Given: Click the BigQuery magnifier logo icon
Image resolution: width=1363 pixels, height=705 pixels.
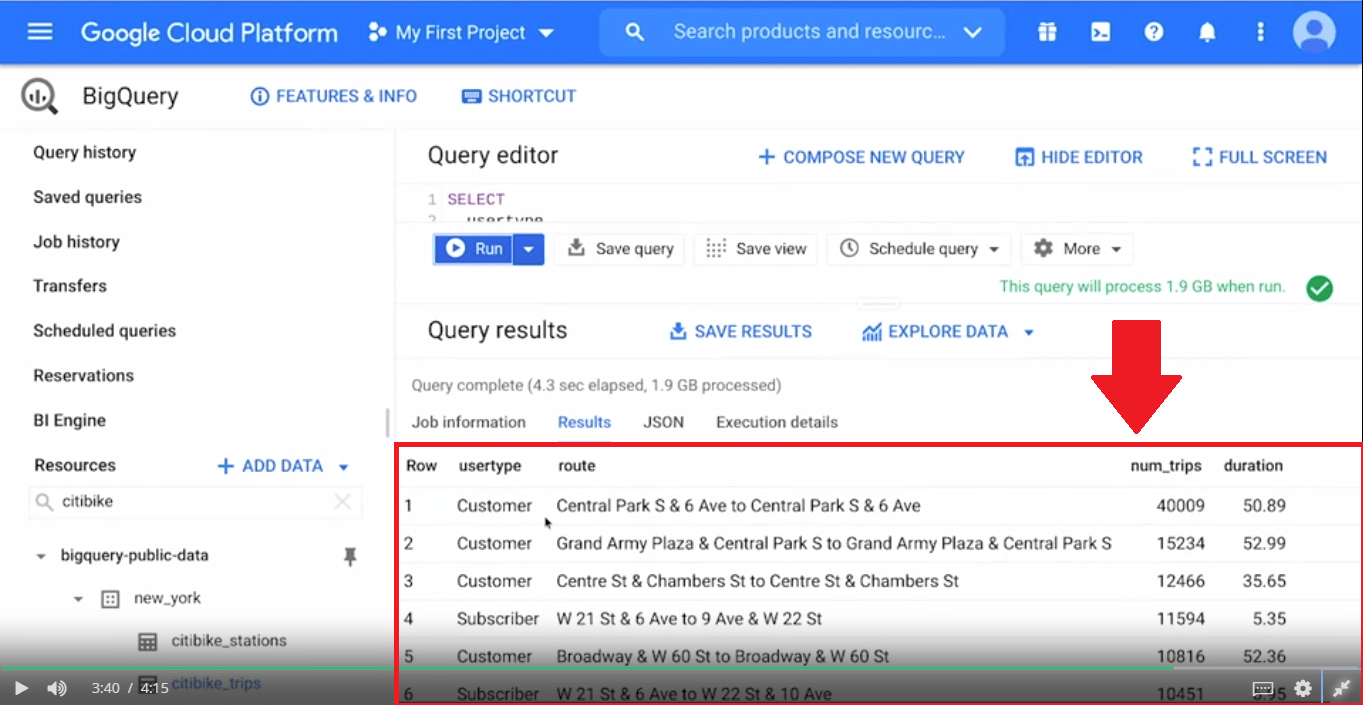Looking at the screenshot, I should pyautogui.click(x=39, y=97).
